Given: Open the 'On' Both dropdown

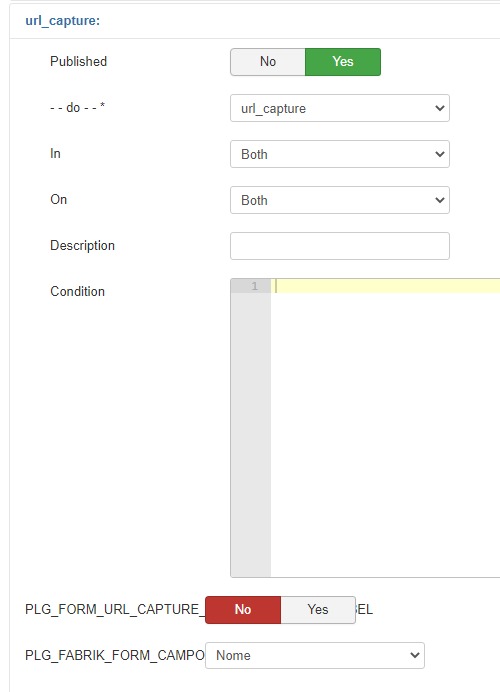Looking at the screenshot, I should [340, 200].
